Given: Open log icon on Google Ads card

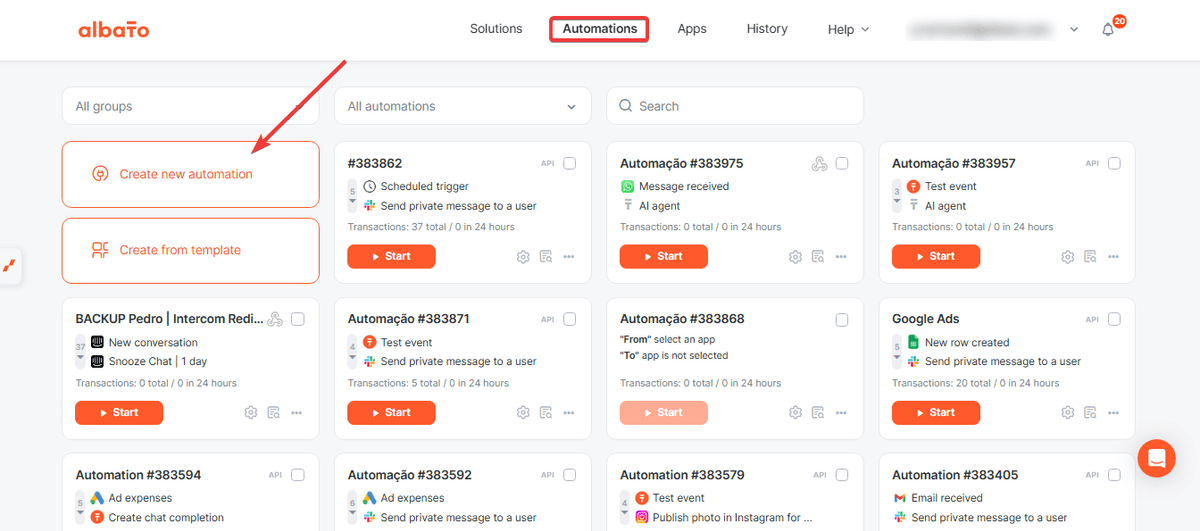Looking at the screenshot, I should pos(1090,412).
